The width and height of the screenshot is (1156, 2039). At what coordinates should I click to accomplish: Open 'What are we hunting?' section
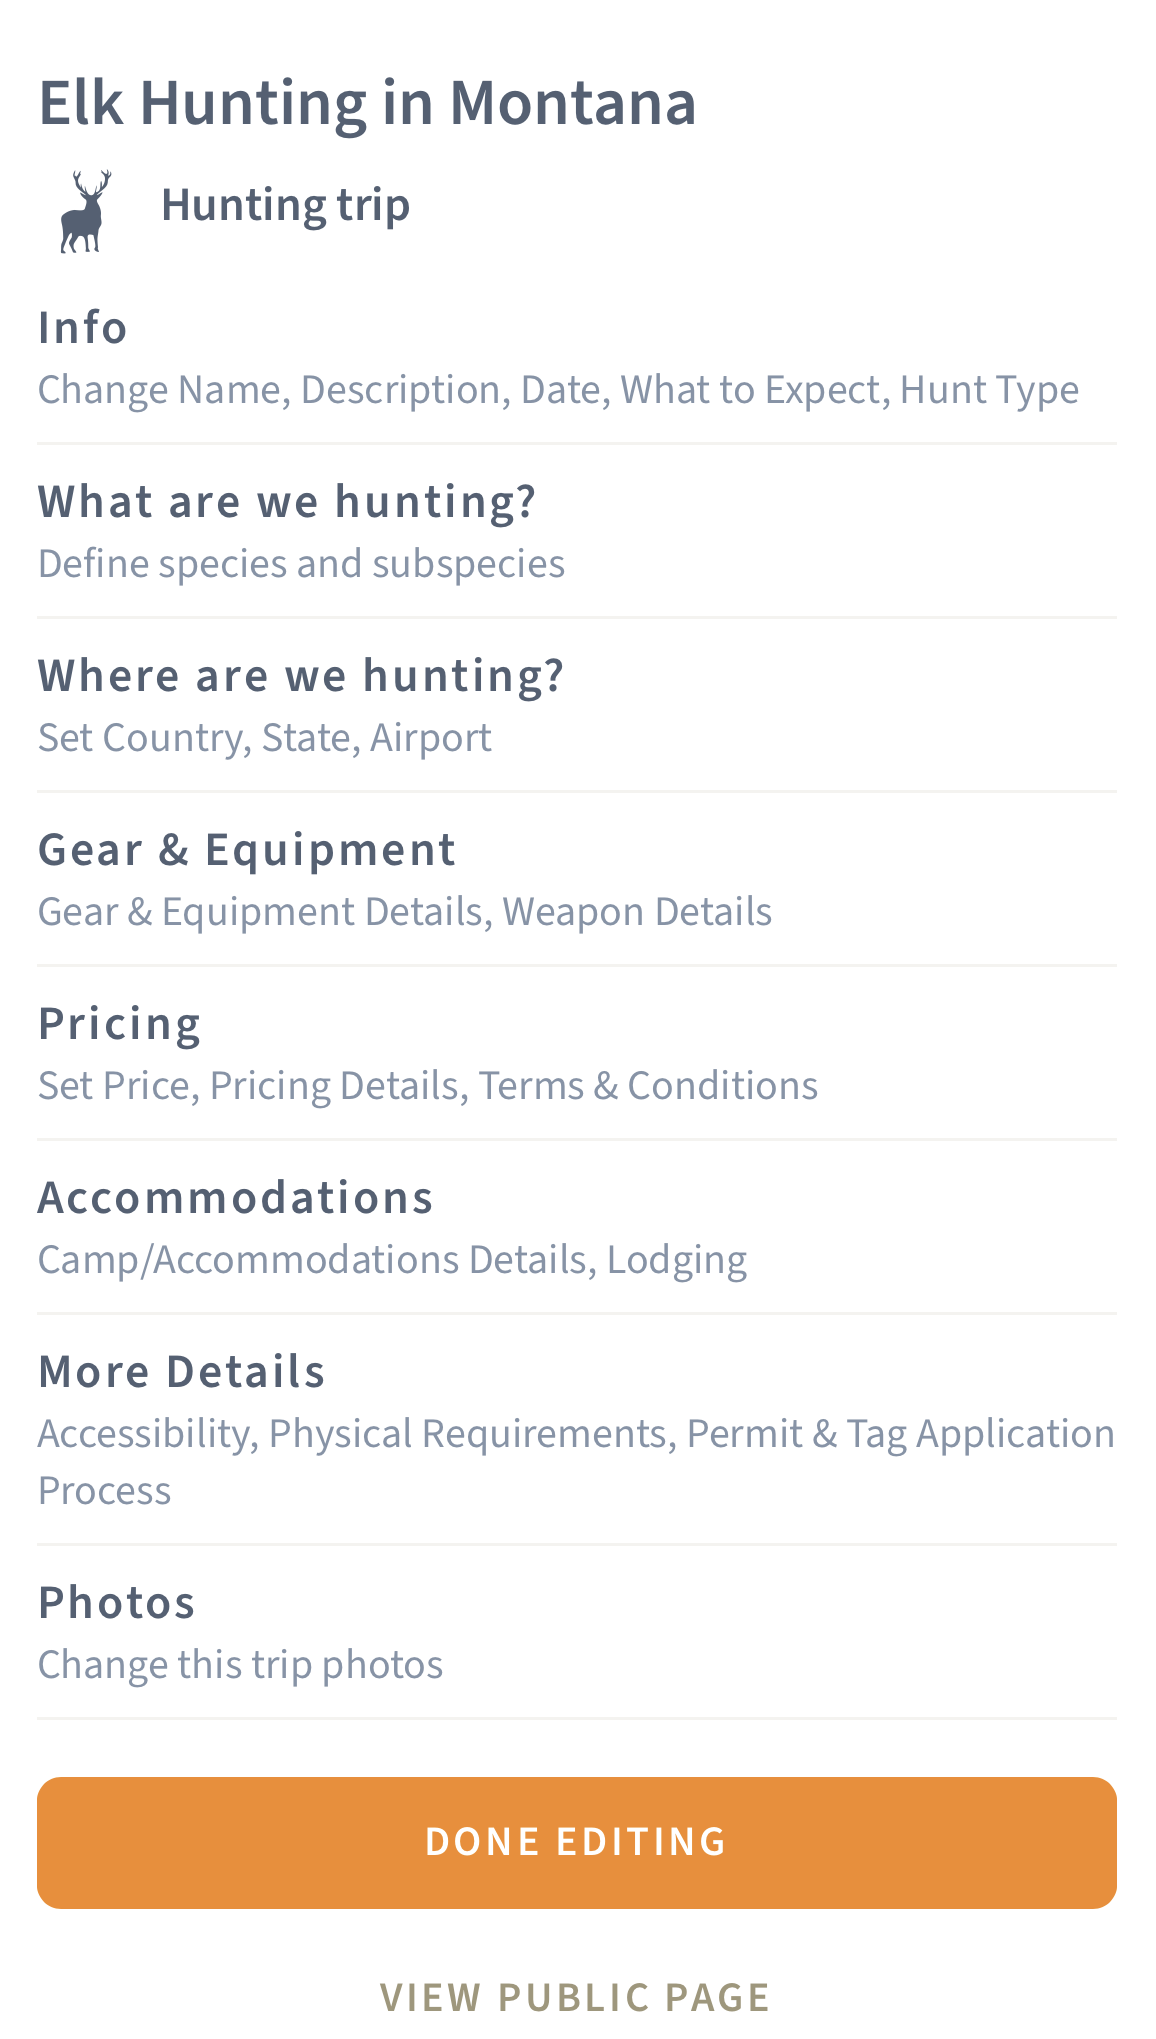(287, 499)
